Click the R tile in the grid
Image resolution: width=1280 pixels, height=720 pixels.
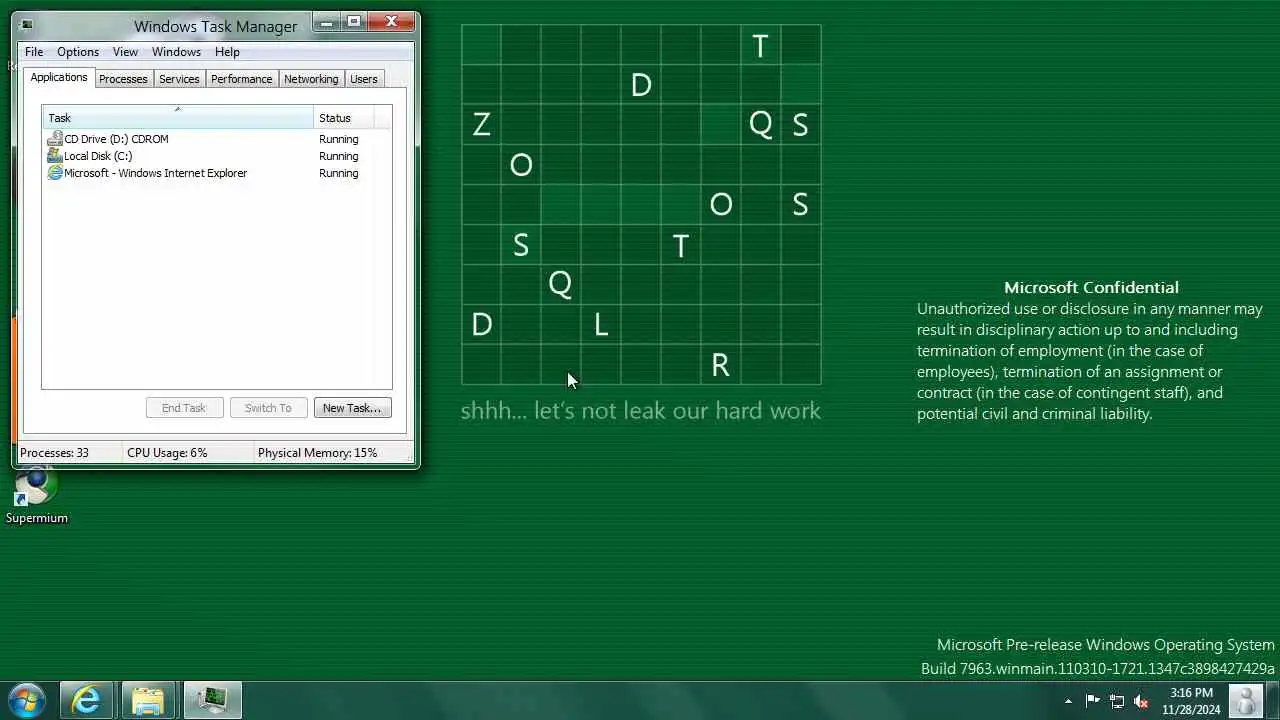[x=721, y=365]
